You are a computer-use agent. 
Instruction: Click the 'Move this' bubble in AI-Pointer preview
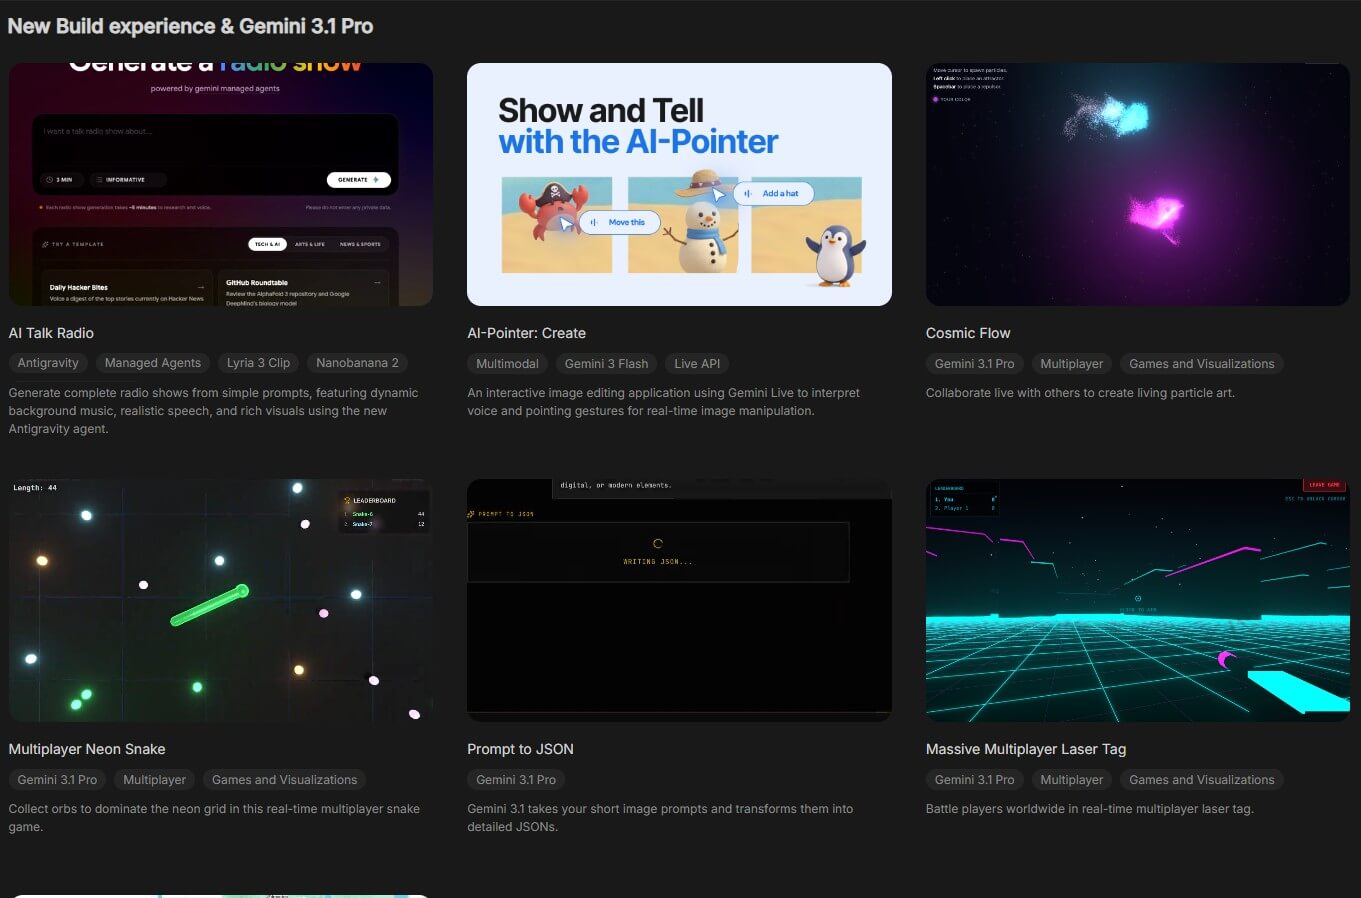coord(620,222)
